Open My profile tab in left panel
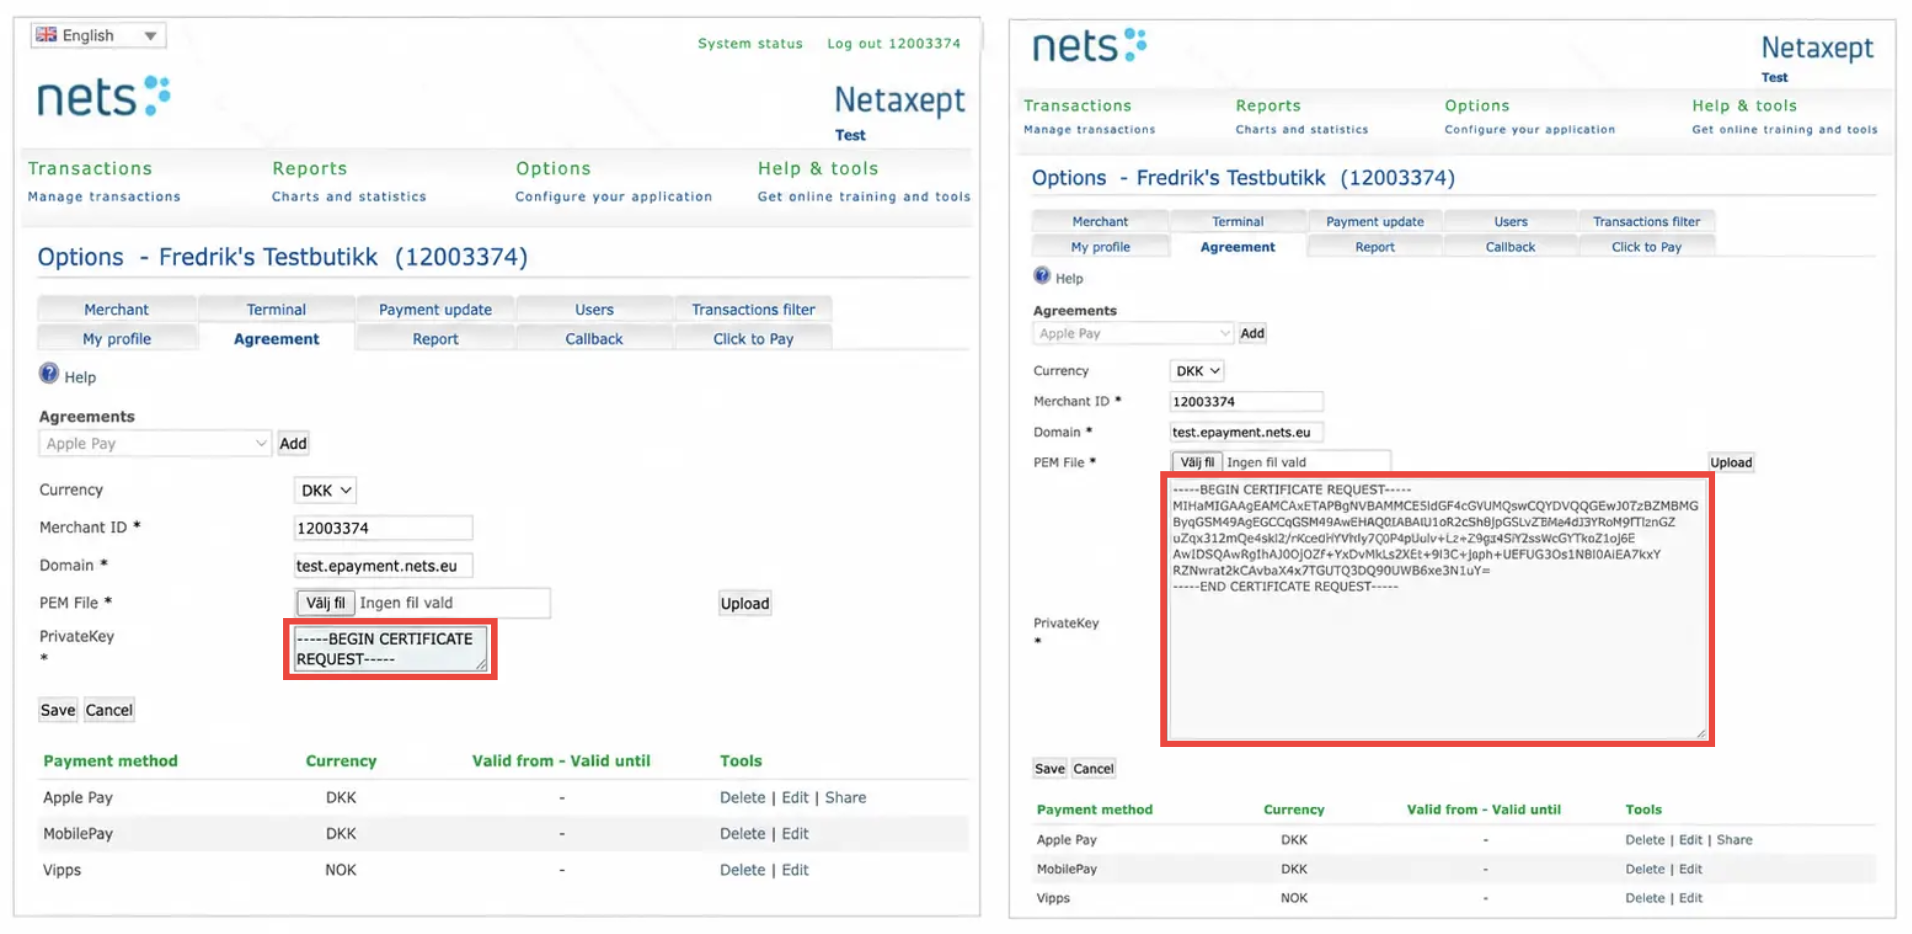The image size is (1912, 934). (116, 339)
